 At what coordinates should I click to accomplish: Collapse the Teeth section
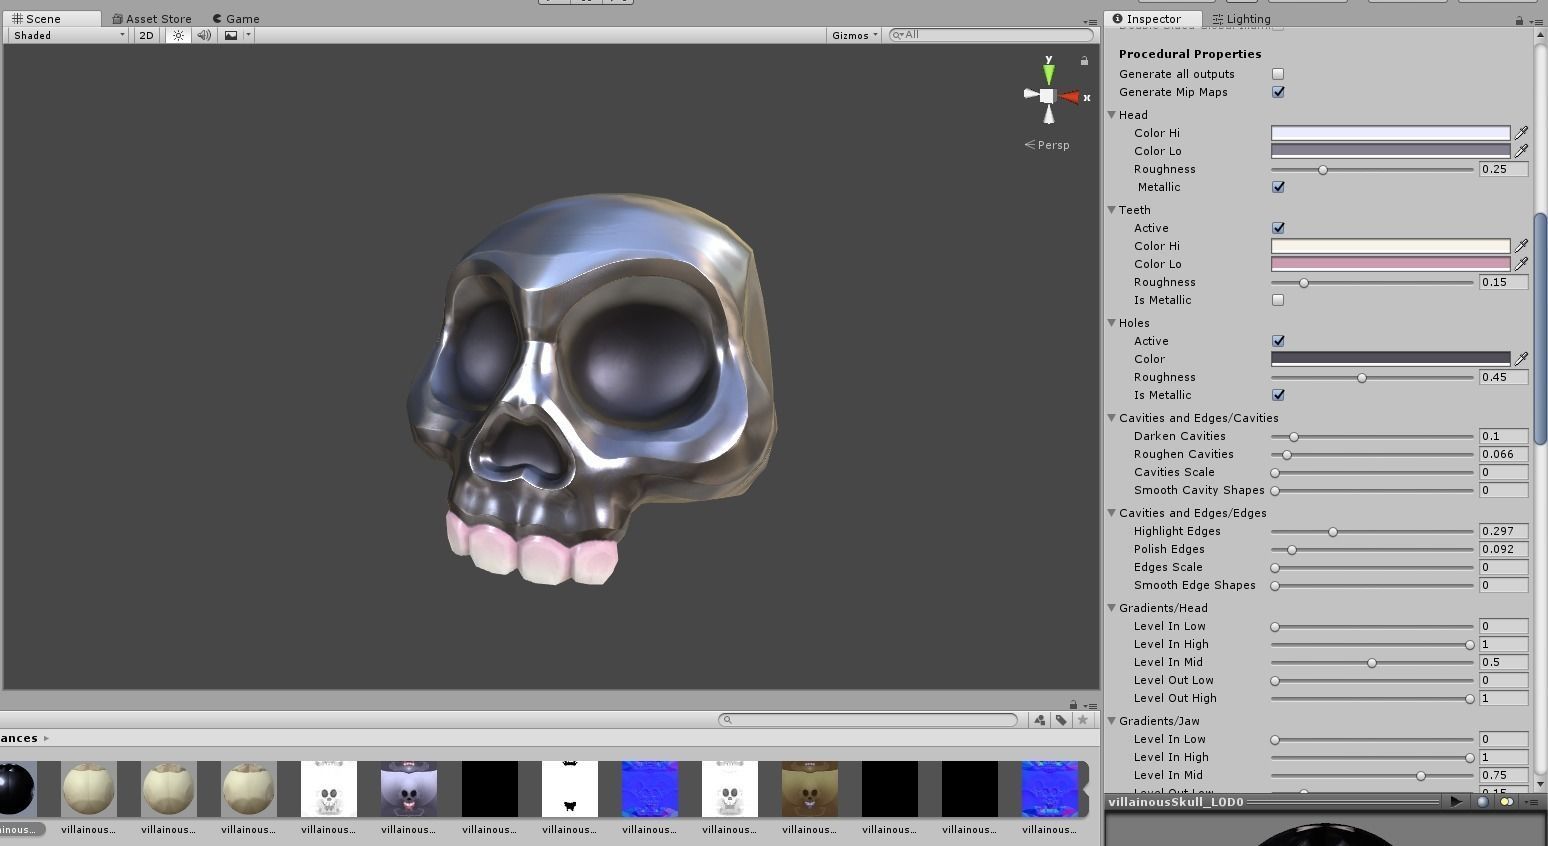click(x=1111, y=210)
